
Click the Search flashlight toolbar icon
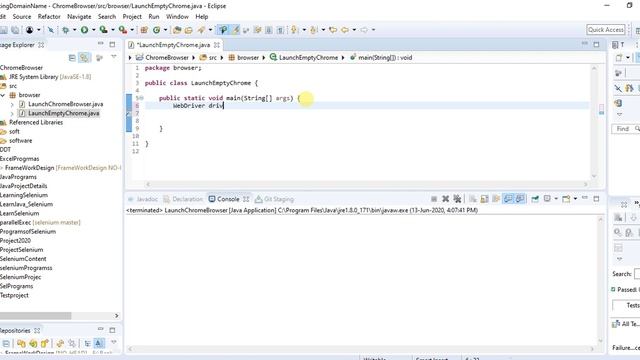click(x=202, y=30)
